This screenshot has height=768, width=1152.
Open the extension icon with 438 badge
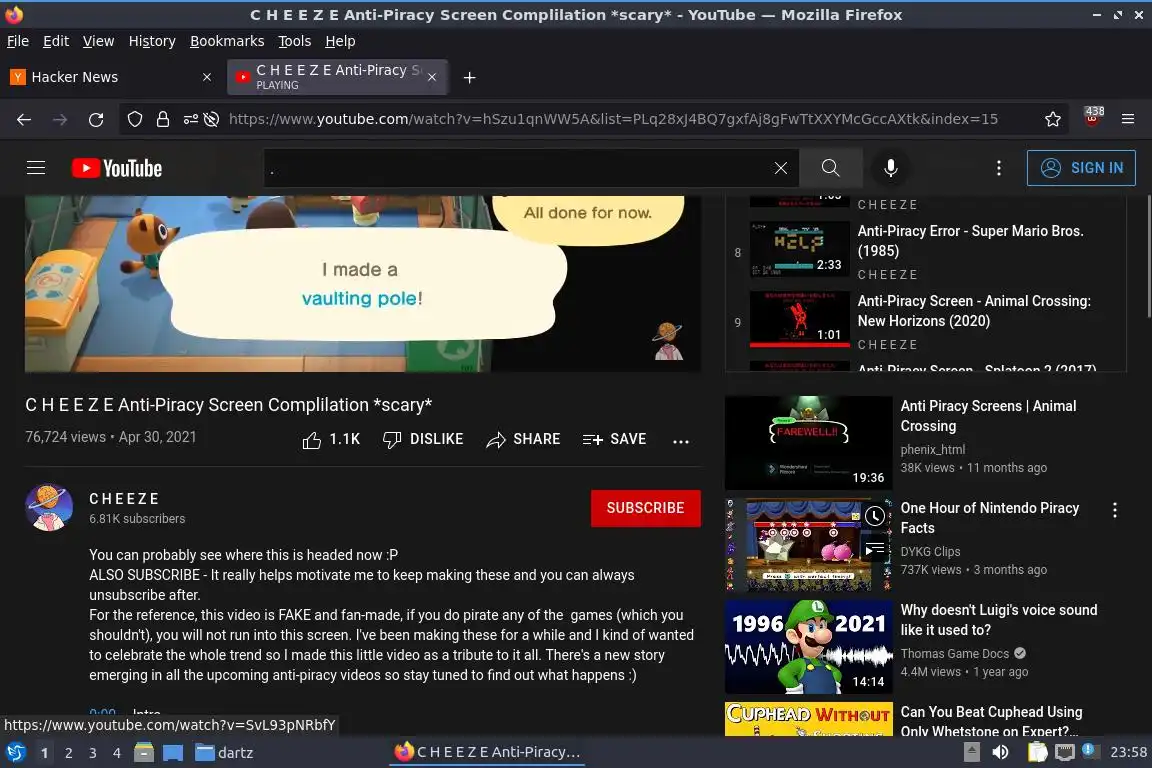pos(1093,118)
